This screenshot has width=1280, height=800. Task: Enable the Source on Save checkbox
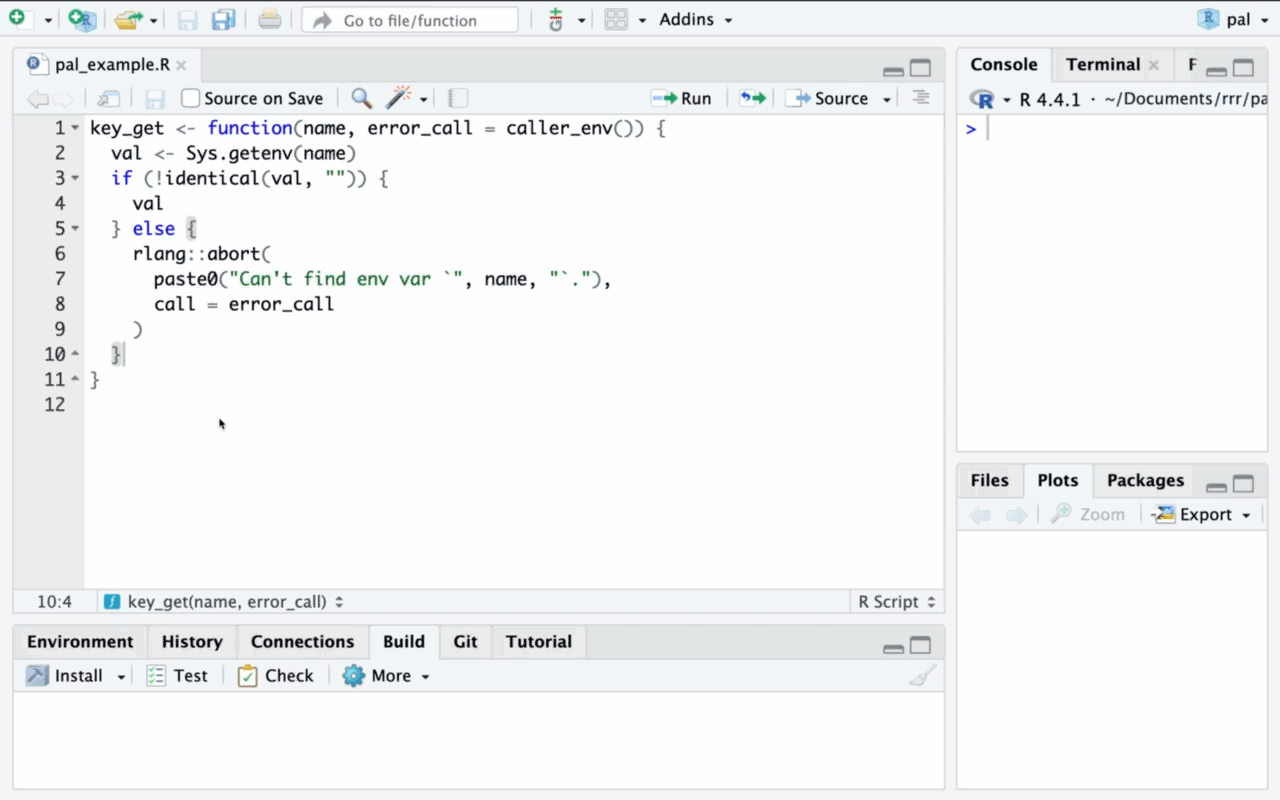[x=186, y=98]
